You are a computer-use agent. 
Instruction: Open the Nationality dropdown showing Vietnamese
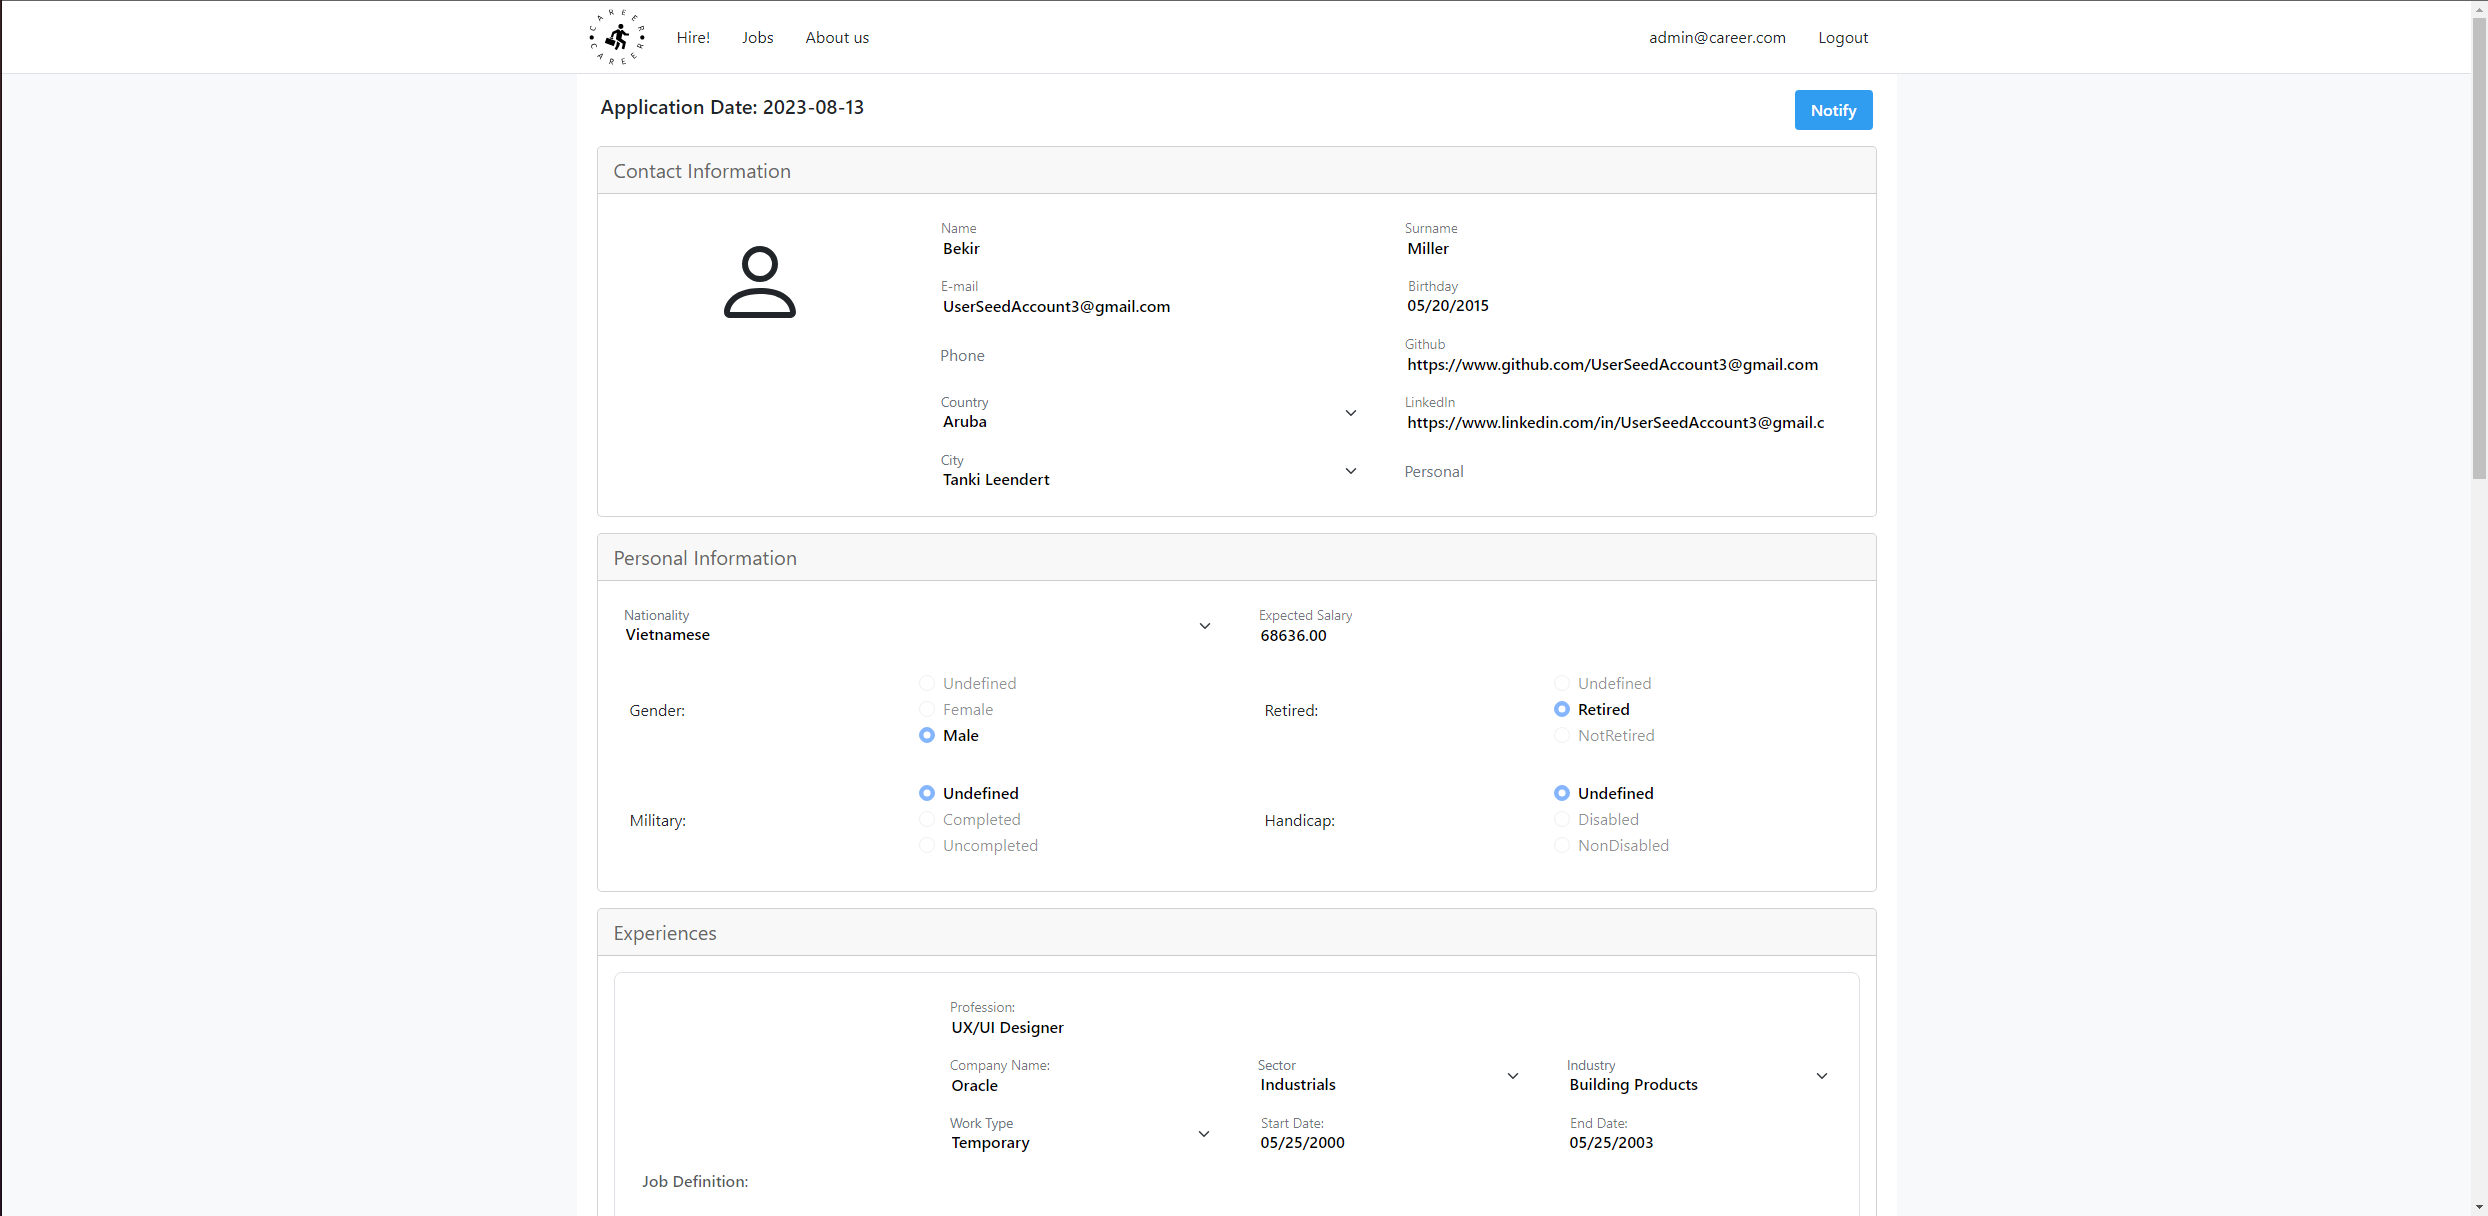tap(918, 626)
